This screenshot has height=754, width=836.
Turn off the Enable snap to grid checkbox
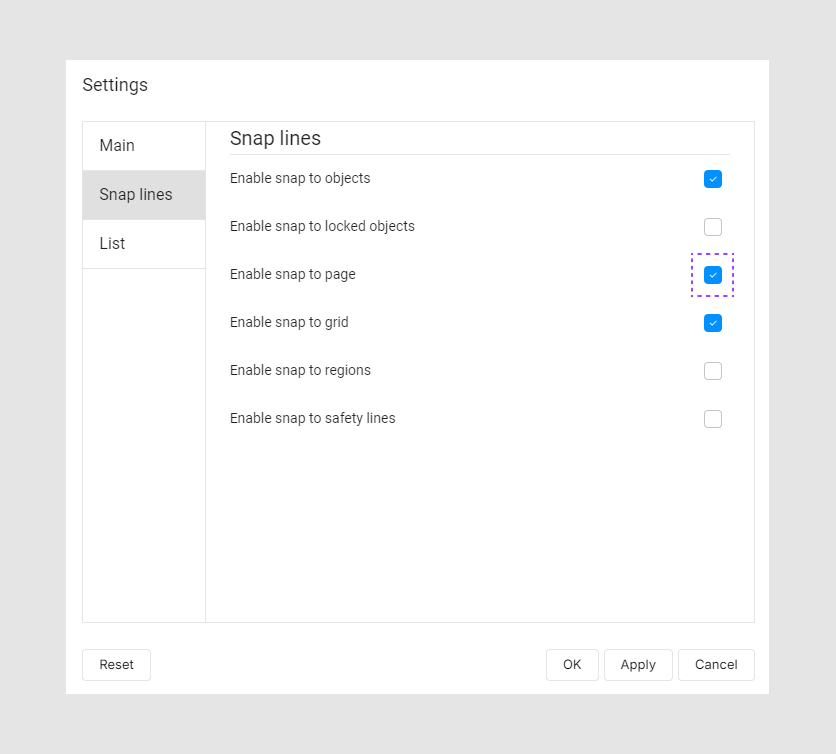pos(712,323)
